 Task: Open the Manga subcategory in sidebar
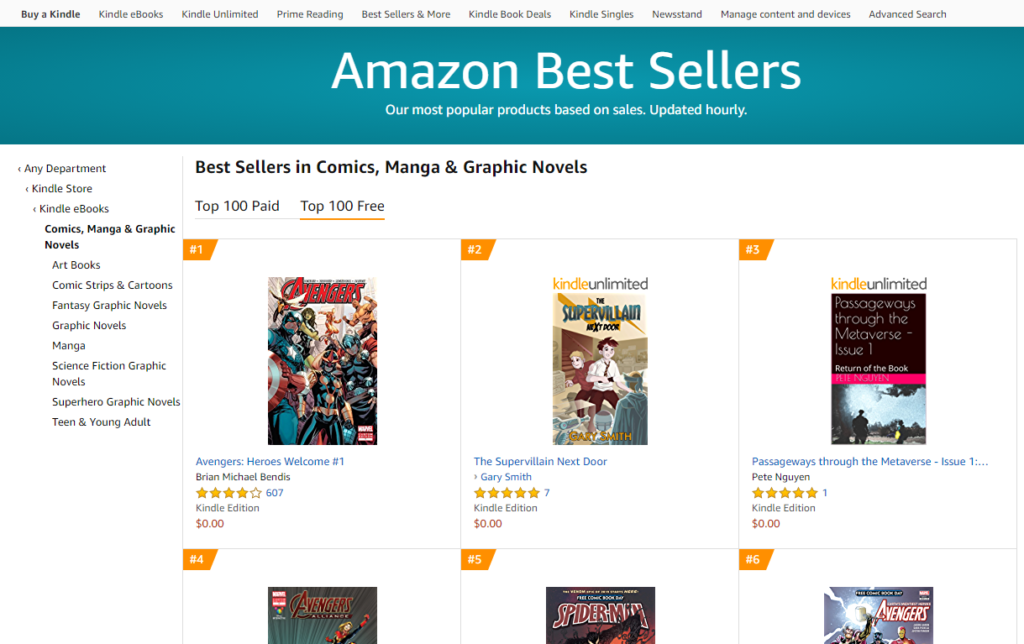tap(69, 346)
